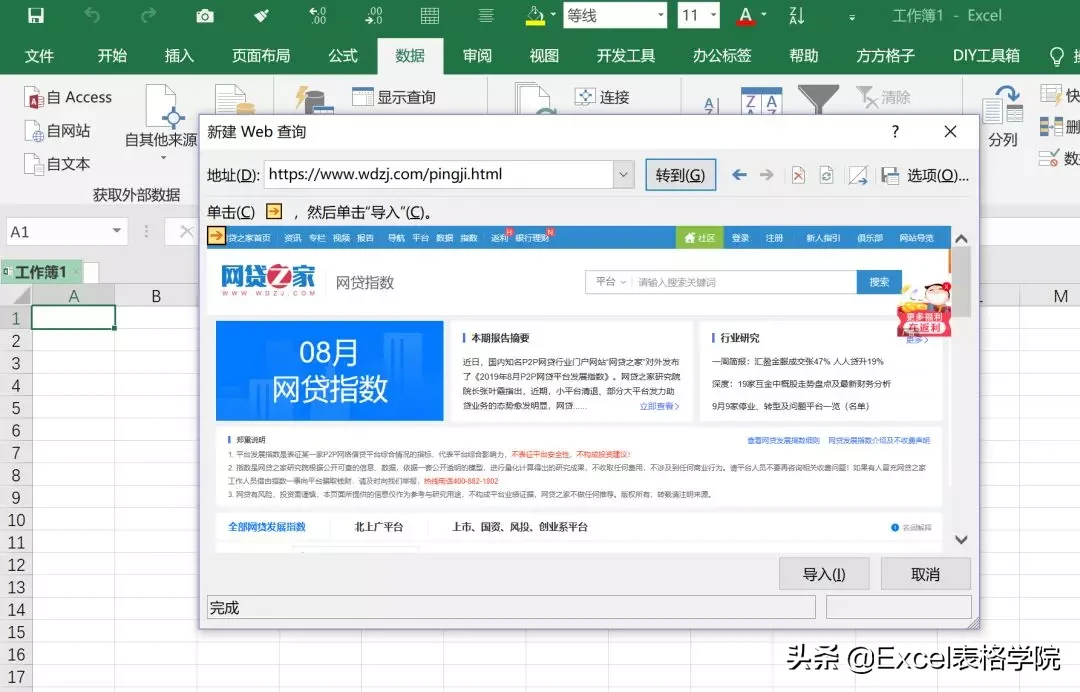Open the Customize Quick Access Toolbar dropdown
This screenshot has height=692, width=1080.
click(x=852, y=17)
